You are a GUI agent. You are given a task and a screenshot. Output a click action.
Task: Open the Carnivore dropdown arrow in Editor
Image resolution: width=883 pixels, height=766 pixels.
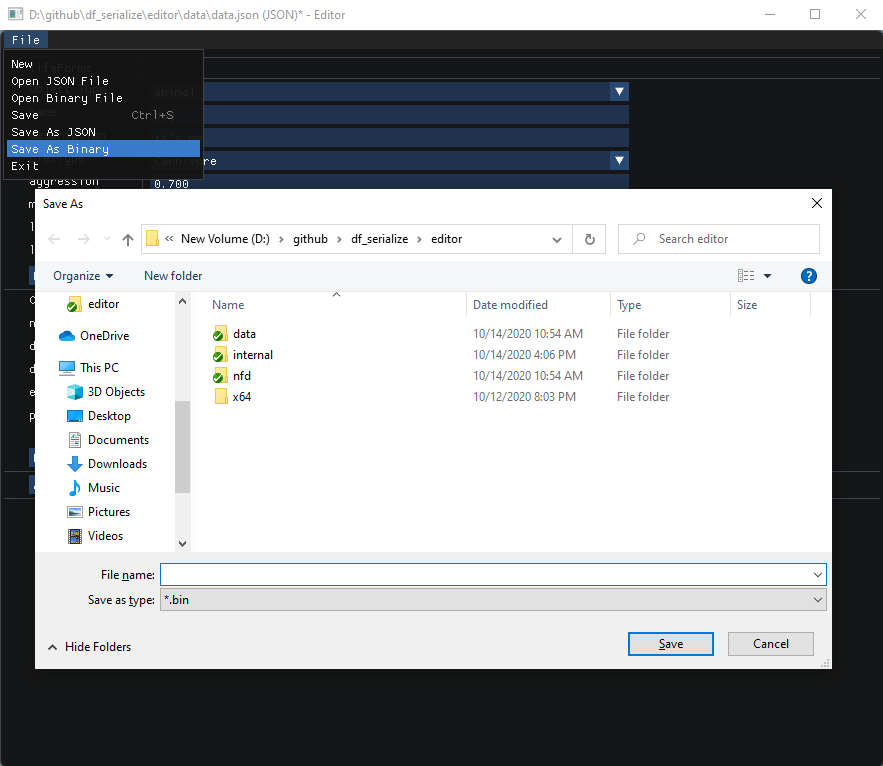619,161
